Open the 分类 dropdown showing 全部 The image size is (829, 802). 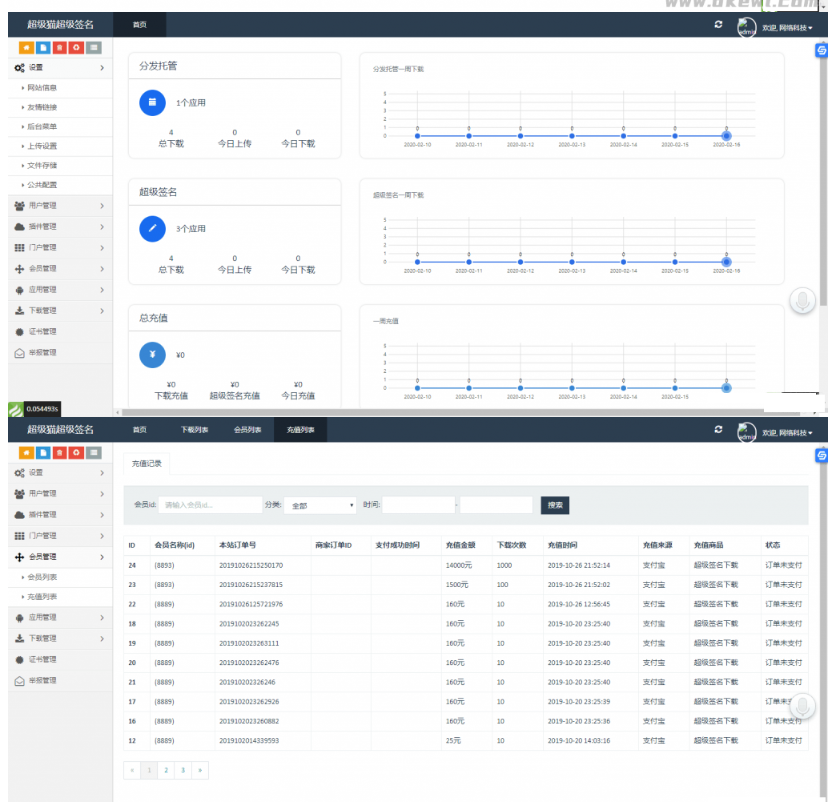(320, 506)
